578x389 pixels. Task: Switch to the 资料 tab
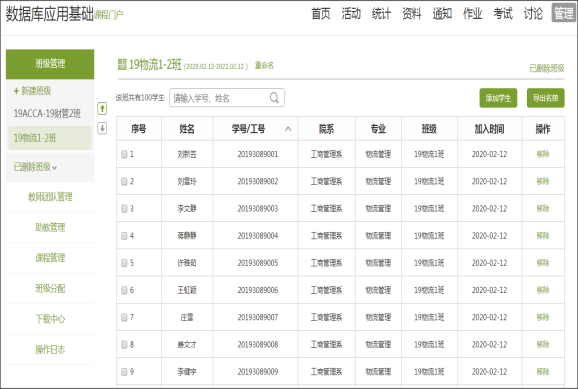tap(412, 14)
